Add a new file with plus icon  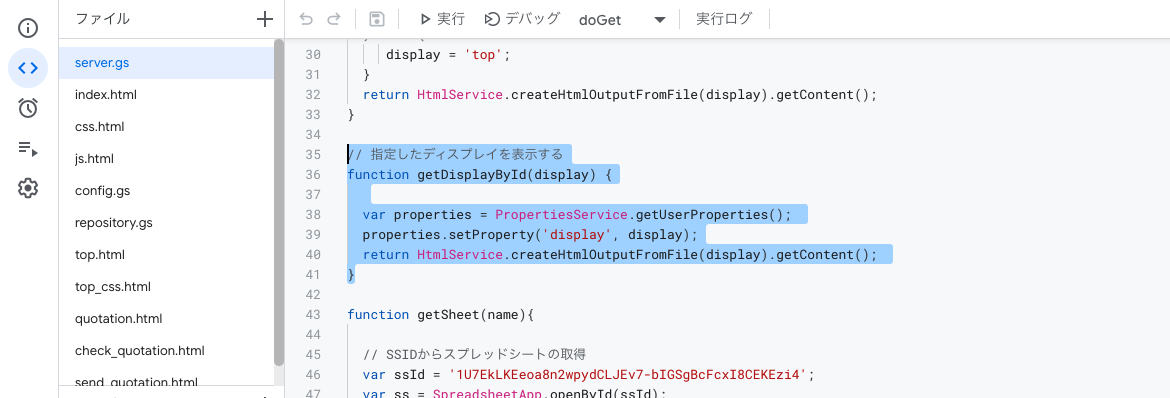coord(264,19)
